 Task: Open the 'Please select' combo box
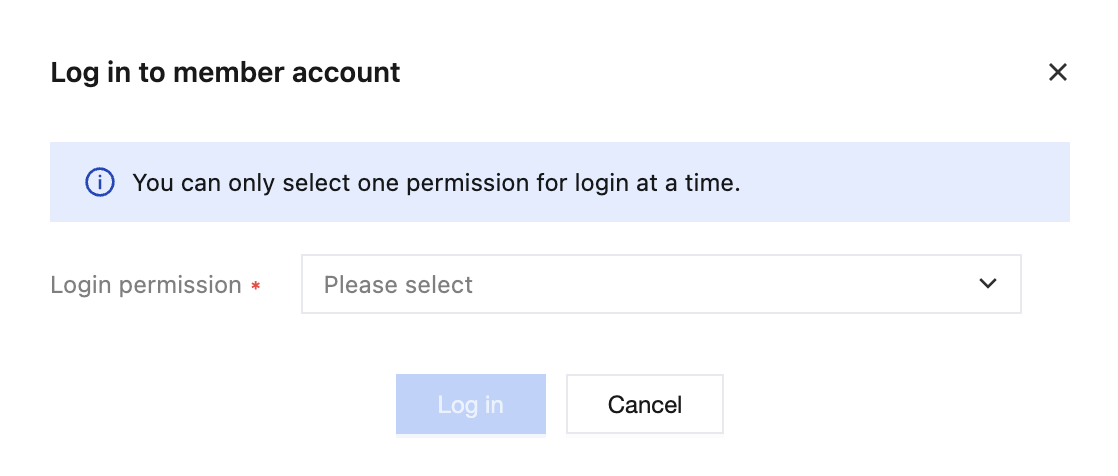click(x=660, y=284)
